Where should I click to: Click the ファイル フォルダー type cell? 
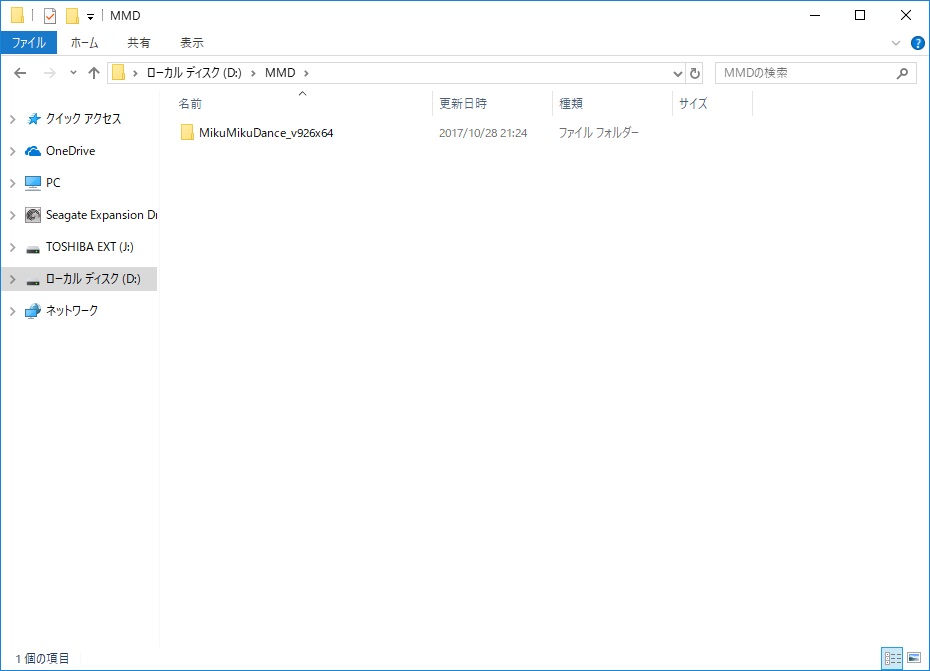(x=598, y=133)
